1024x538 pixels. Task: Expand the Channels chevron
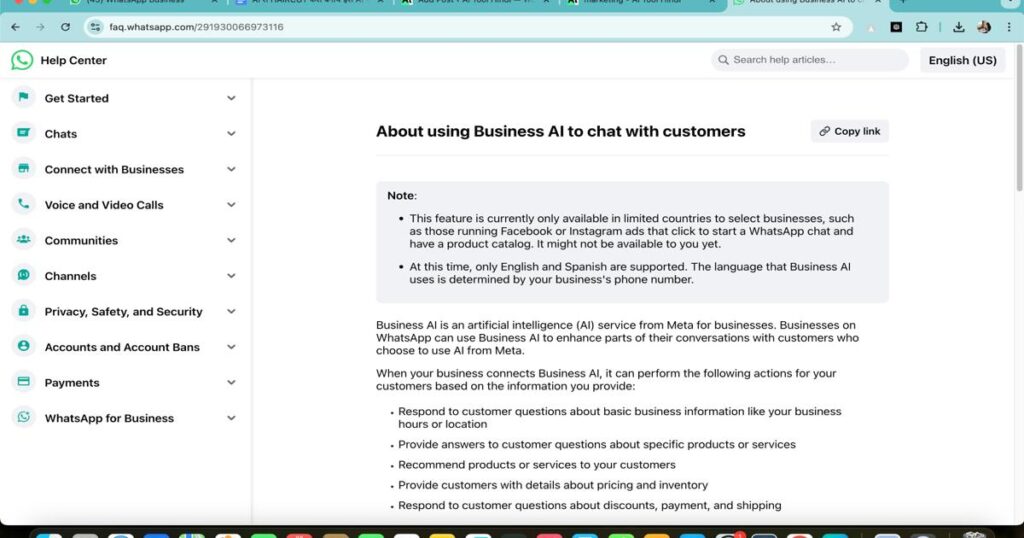click(231, 276)
